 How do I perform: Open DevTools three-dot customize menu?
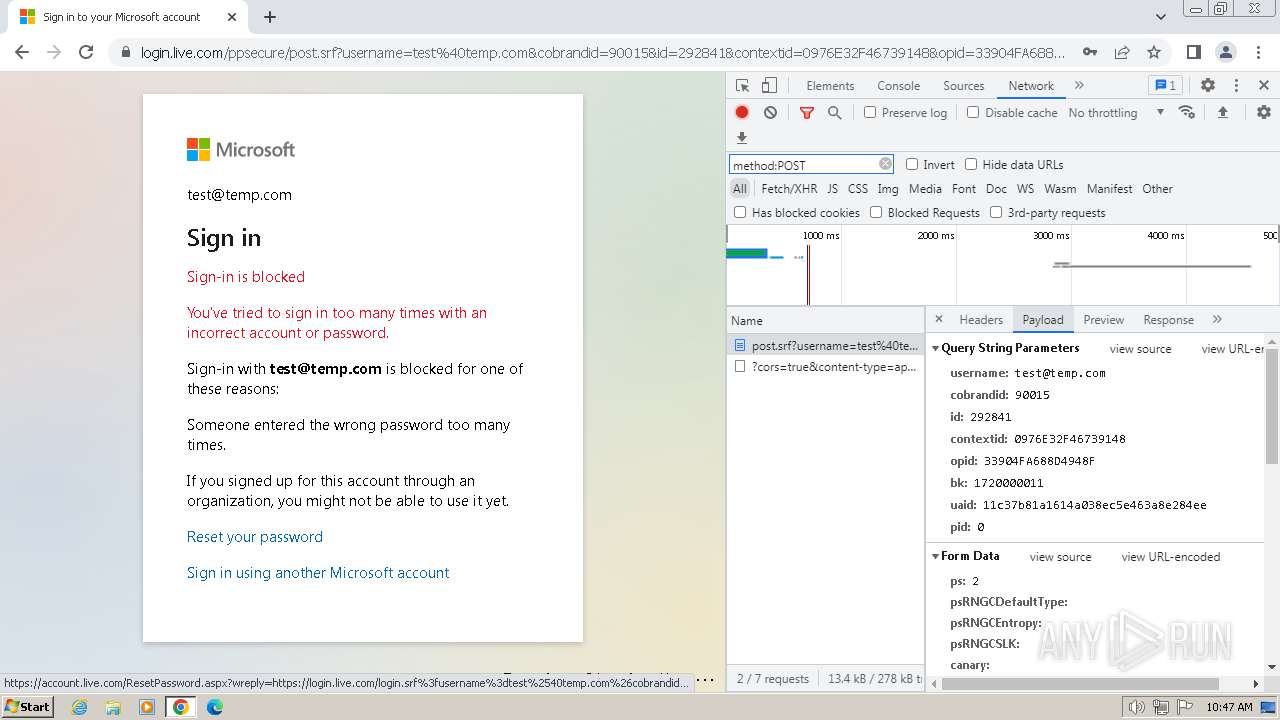1236,86
